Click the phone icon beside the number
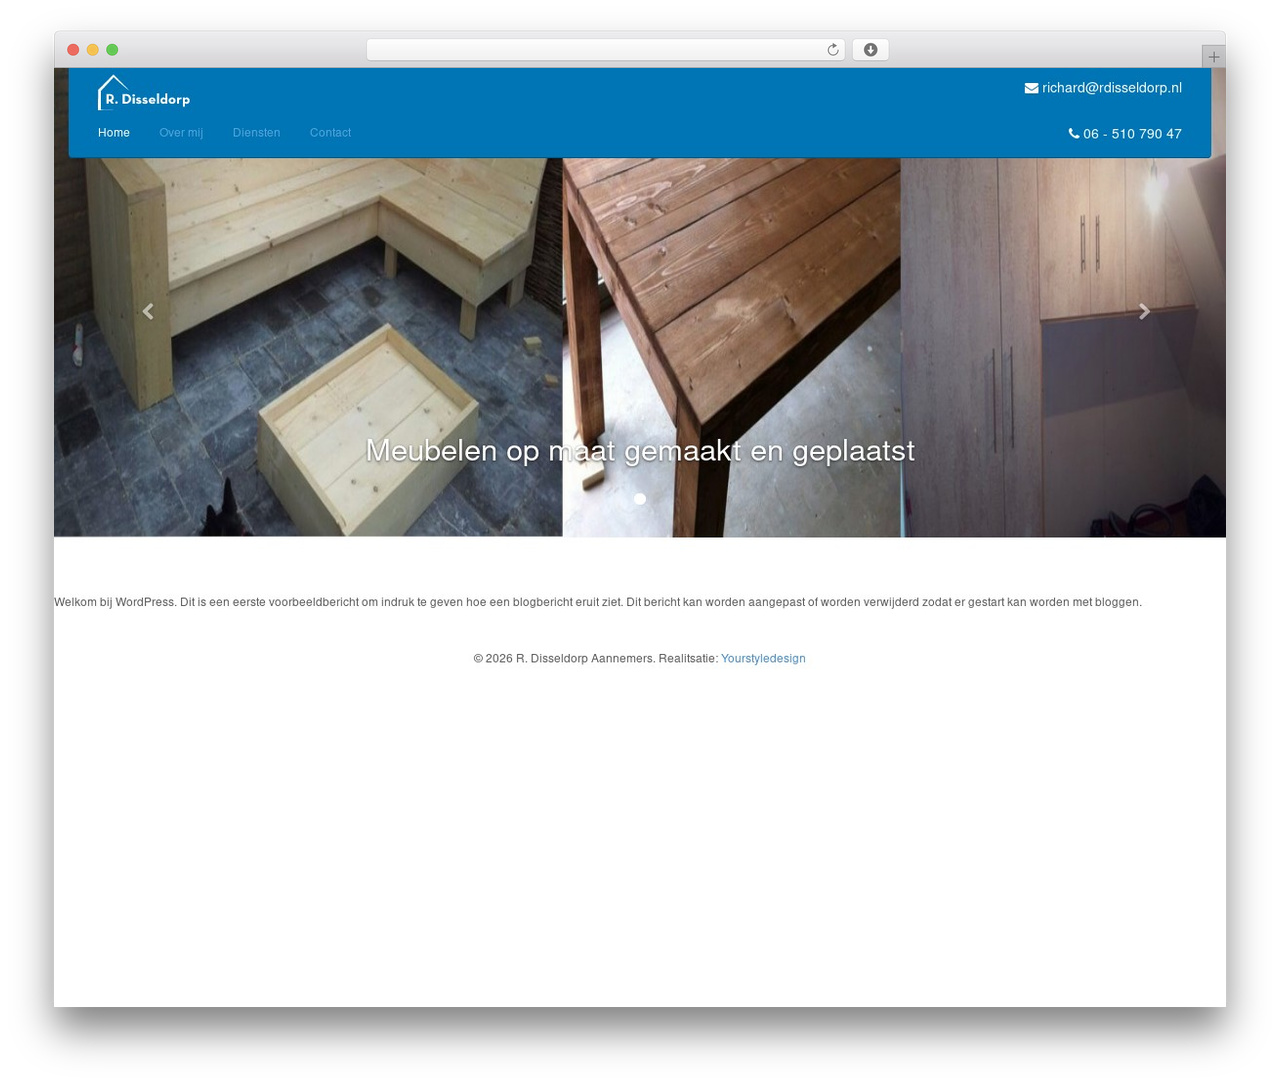This screenshot has width=1280, height=1084. [x=1074, y=133]
